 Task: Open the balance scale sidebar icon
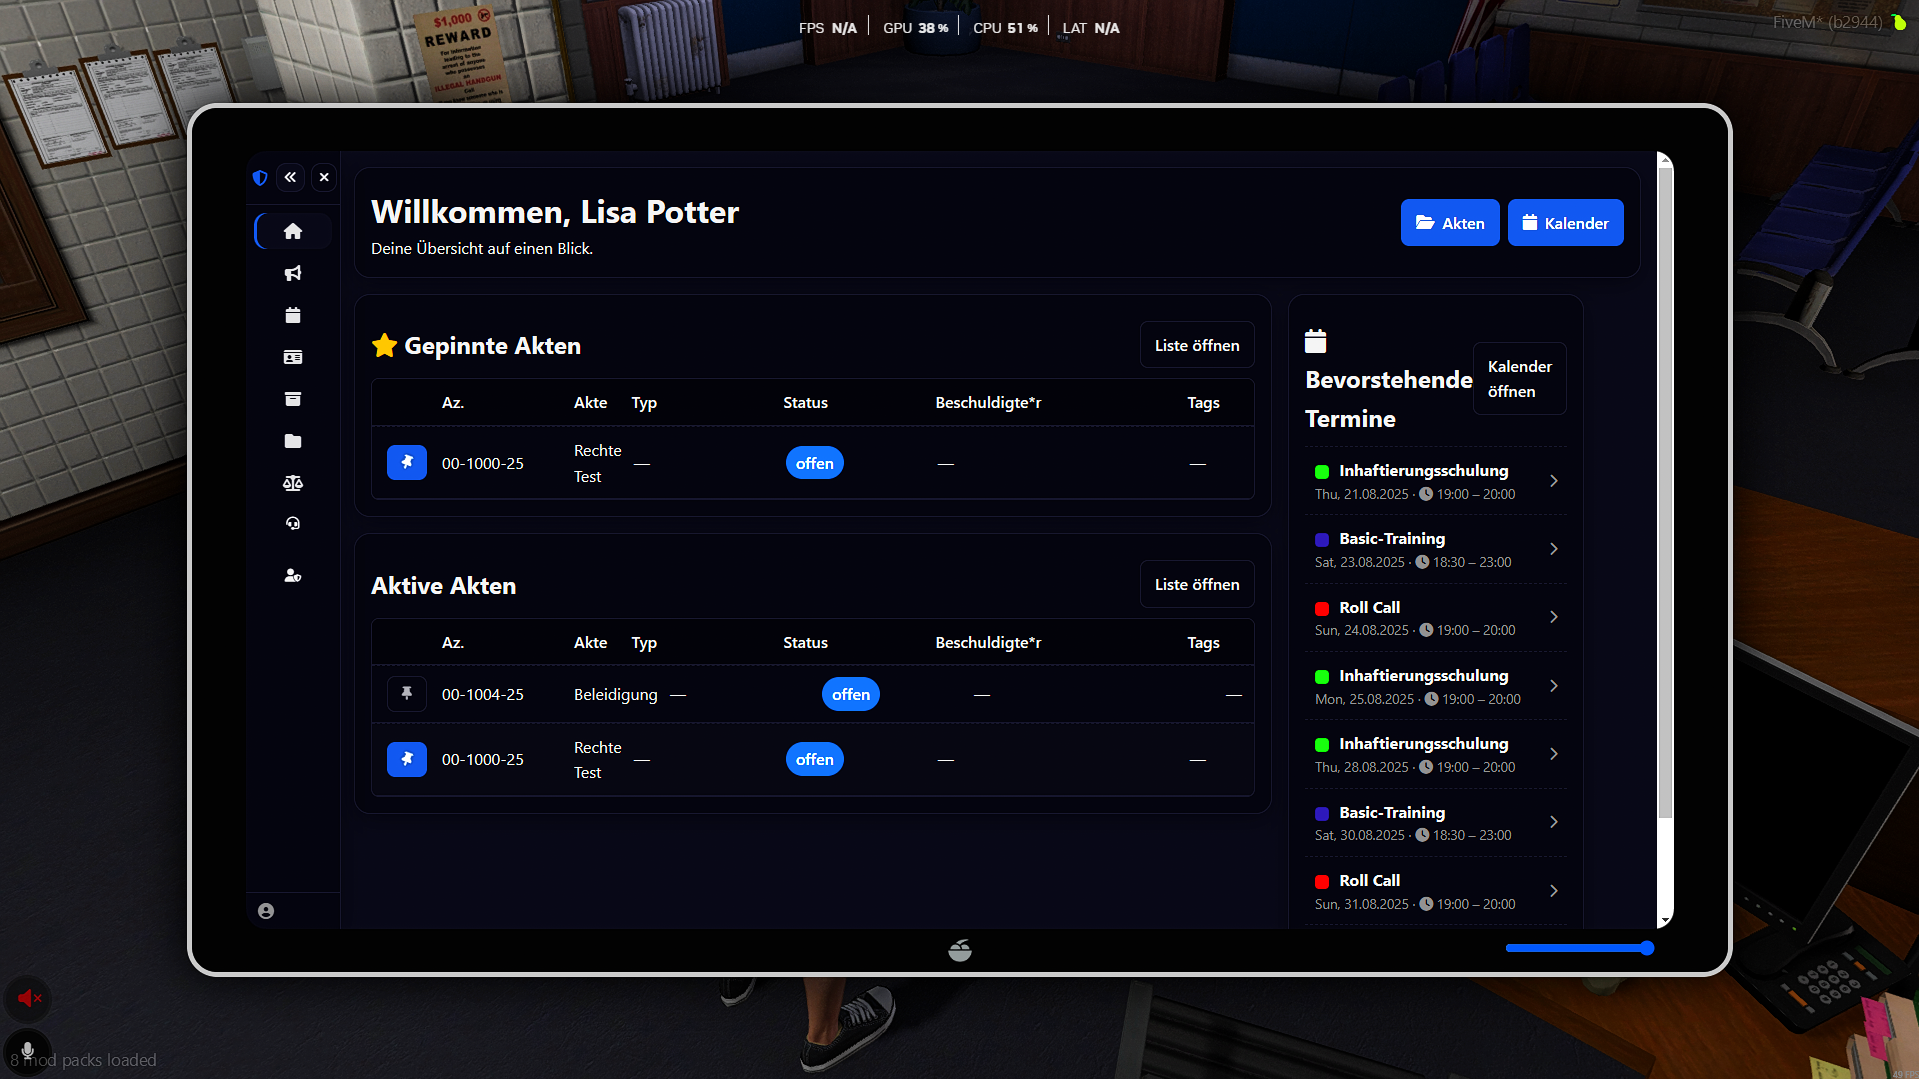click(293, 483)
